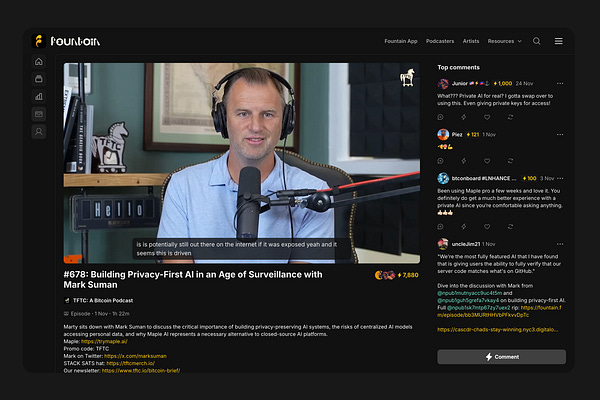
Task: Open options for Junior's comment
Action: [x=560, y=83]
